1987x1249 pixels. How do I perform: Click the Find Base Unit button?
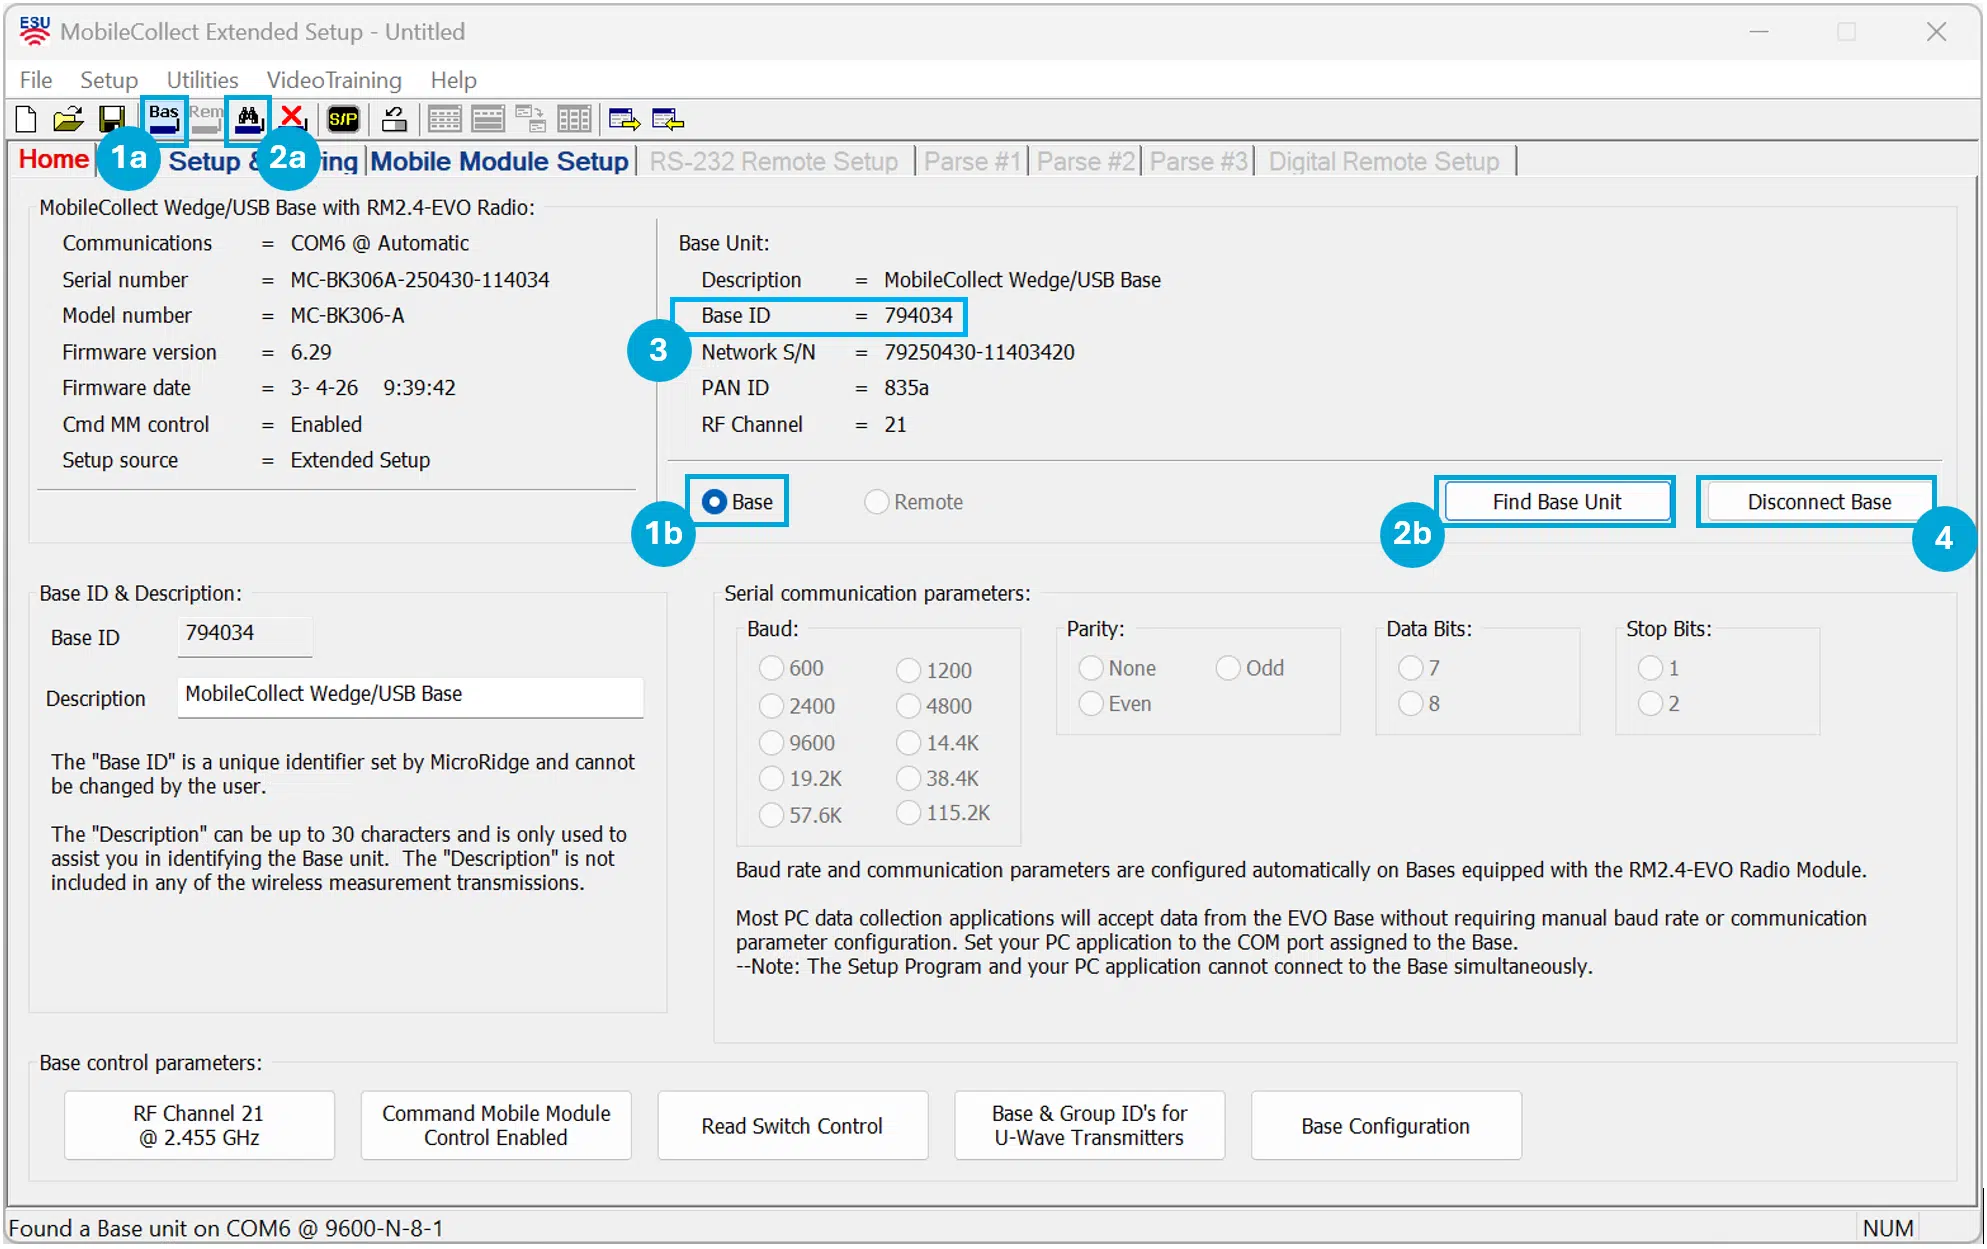pyautogui.click(x=1557, y=502)
